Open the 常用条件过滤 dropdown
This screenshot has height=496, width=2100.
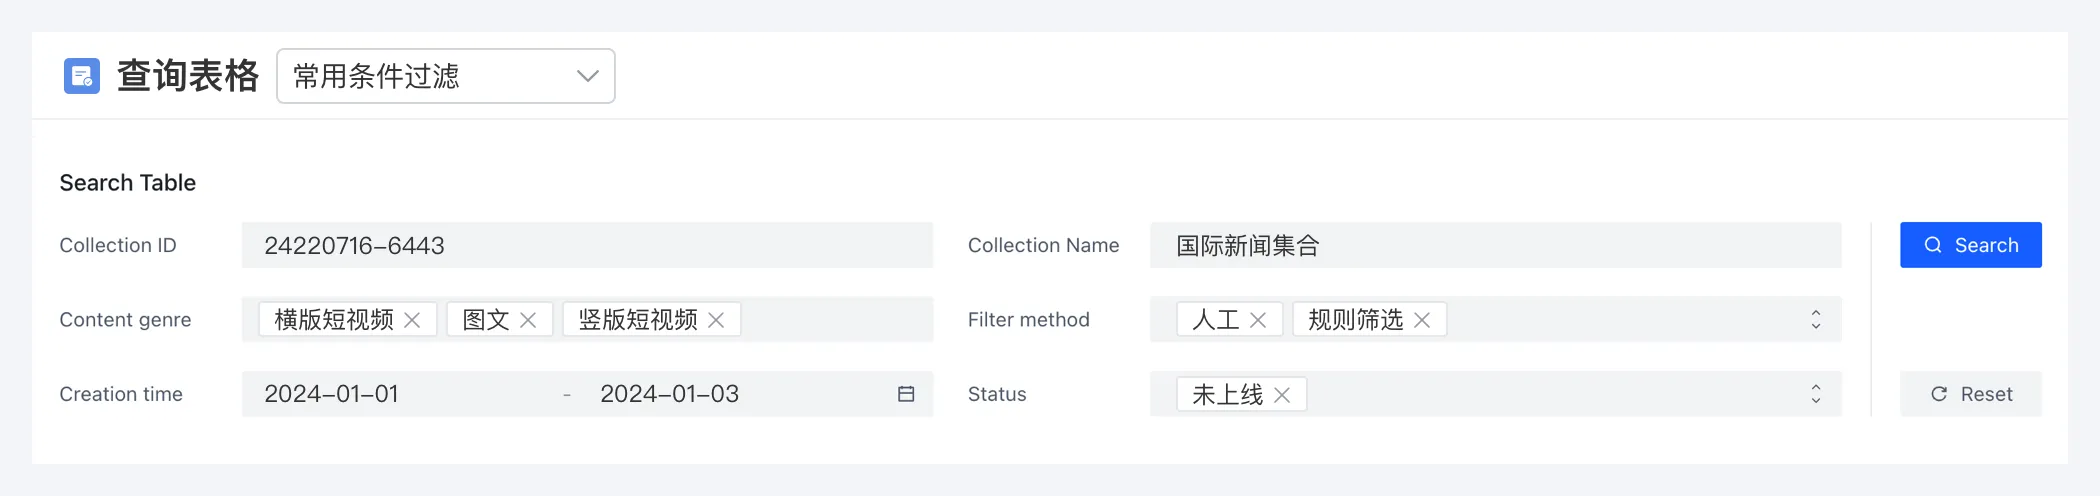[x=446, y=76]
